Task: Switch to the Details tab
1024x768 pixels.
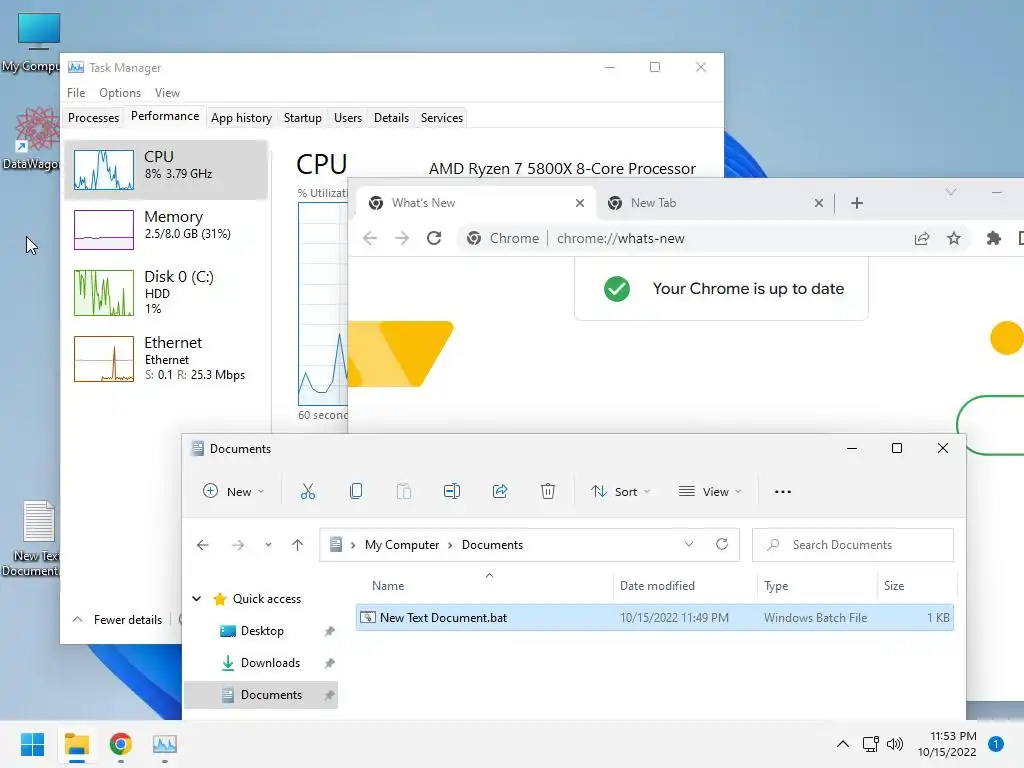Action: pos(391,118)
